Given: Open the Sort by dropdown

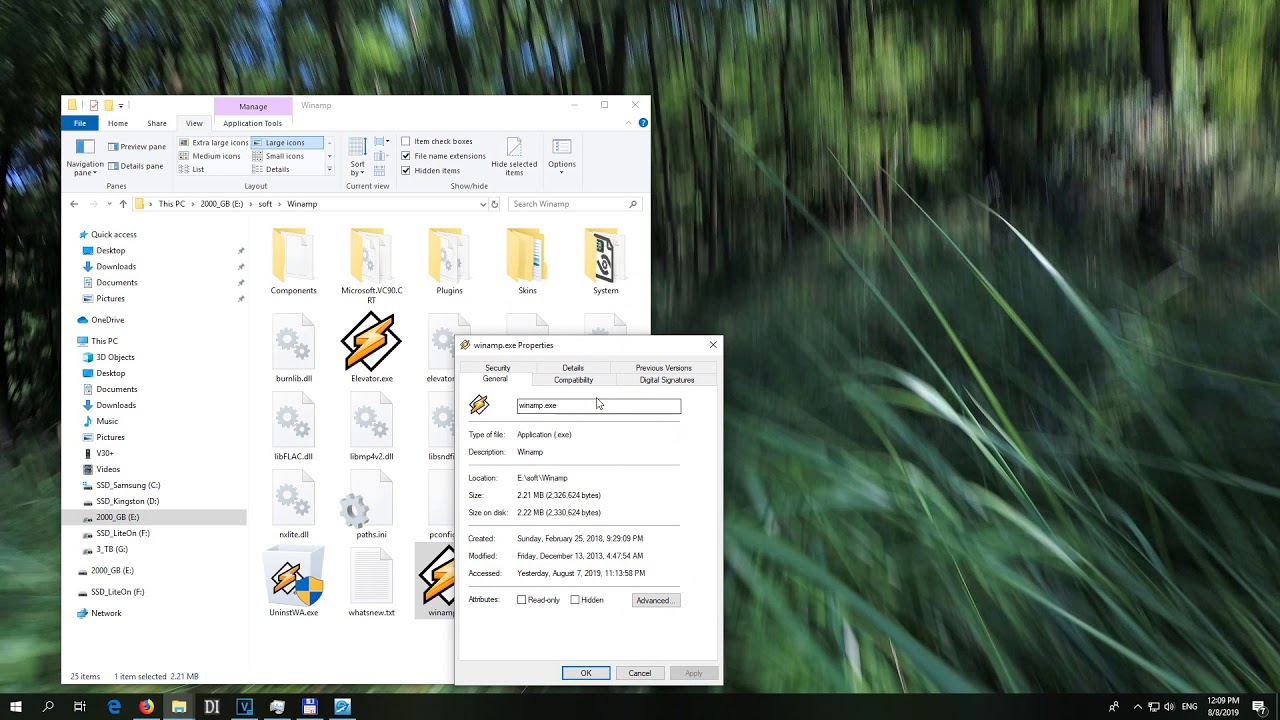Looking at the screenshot, I should coord(357,157).
